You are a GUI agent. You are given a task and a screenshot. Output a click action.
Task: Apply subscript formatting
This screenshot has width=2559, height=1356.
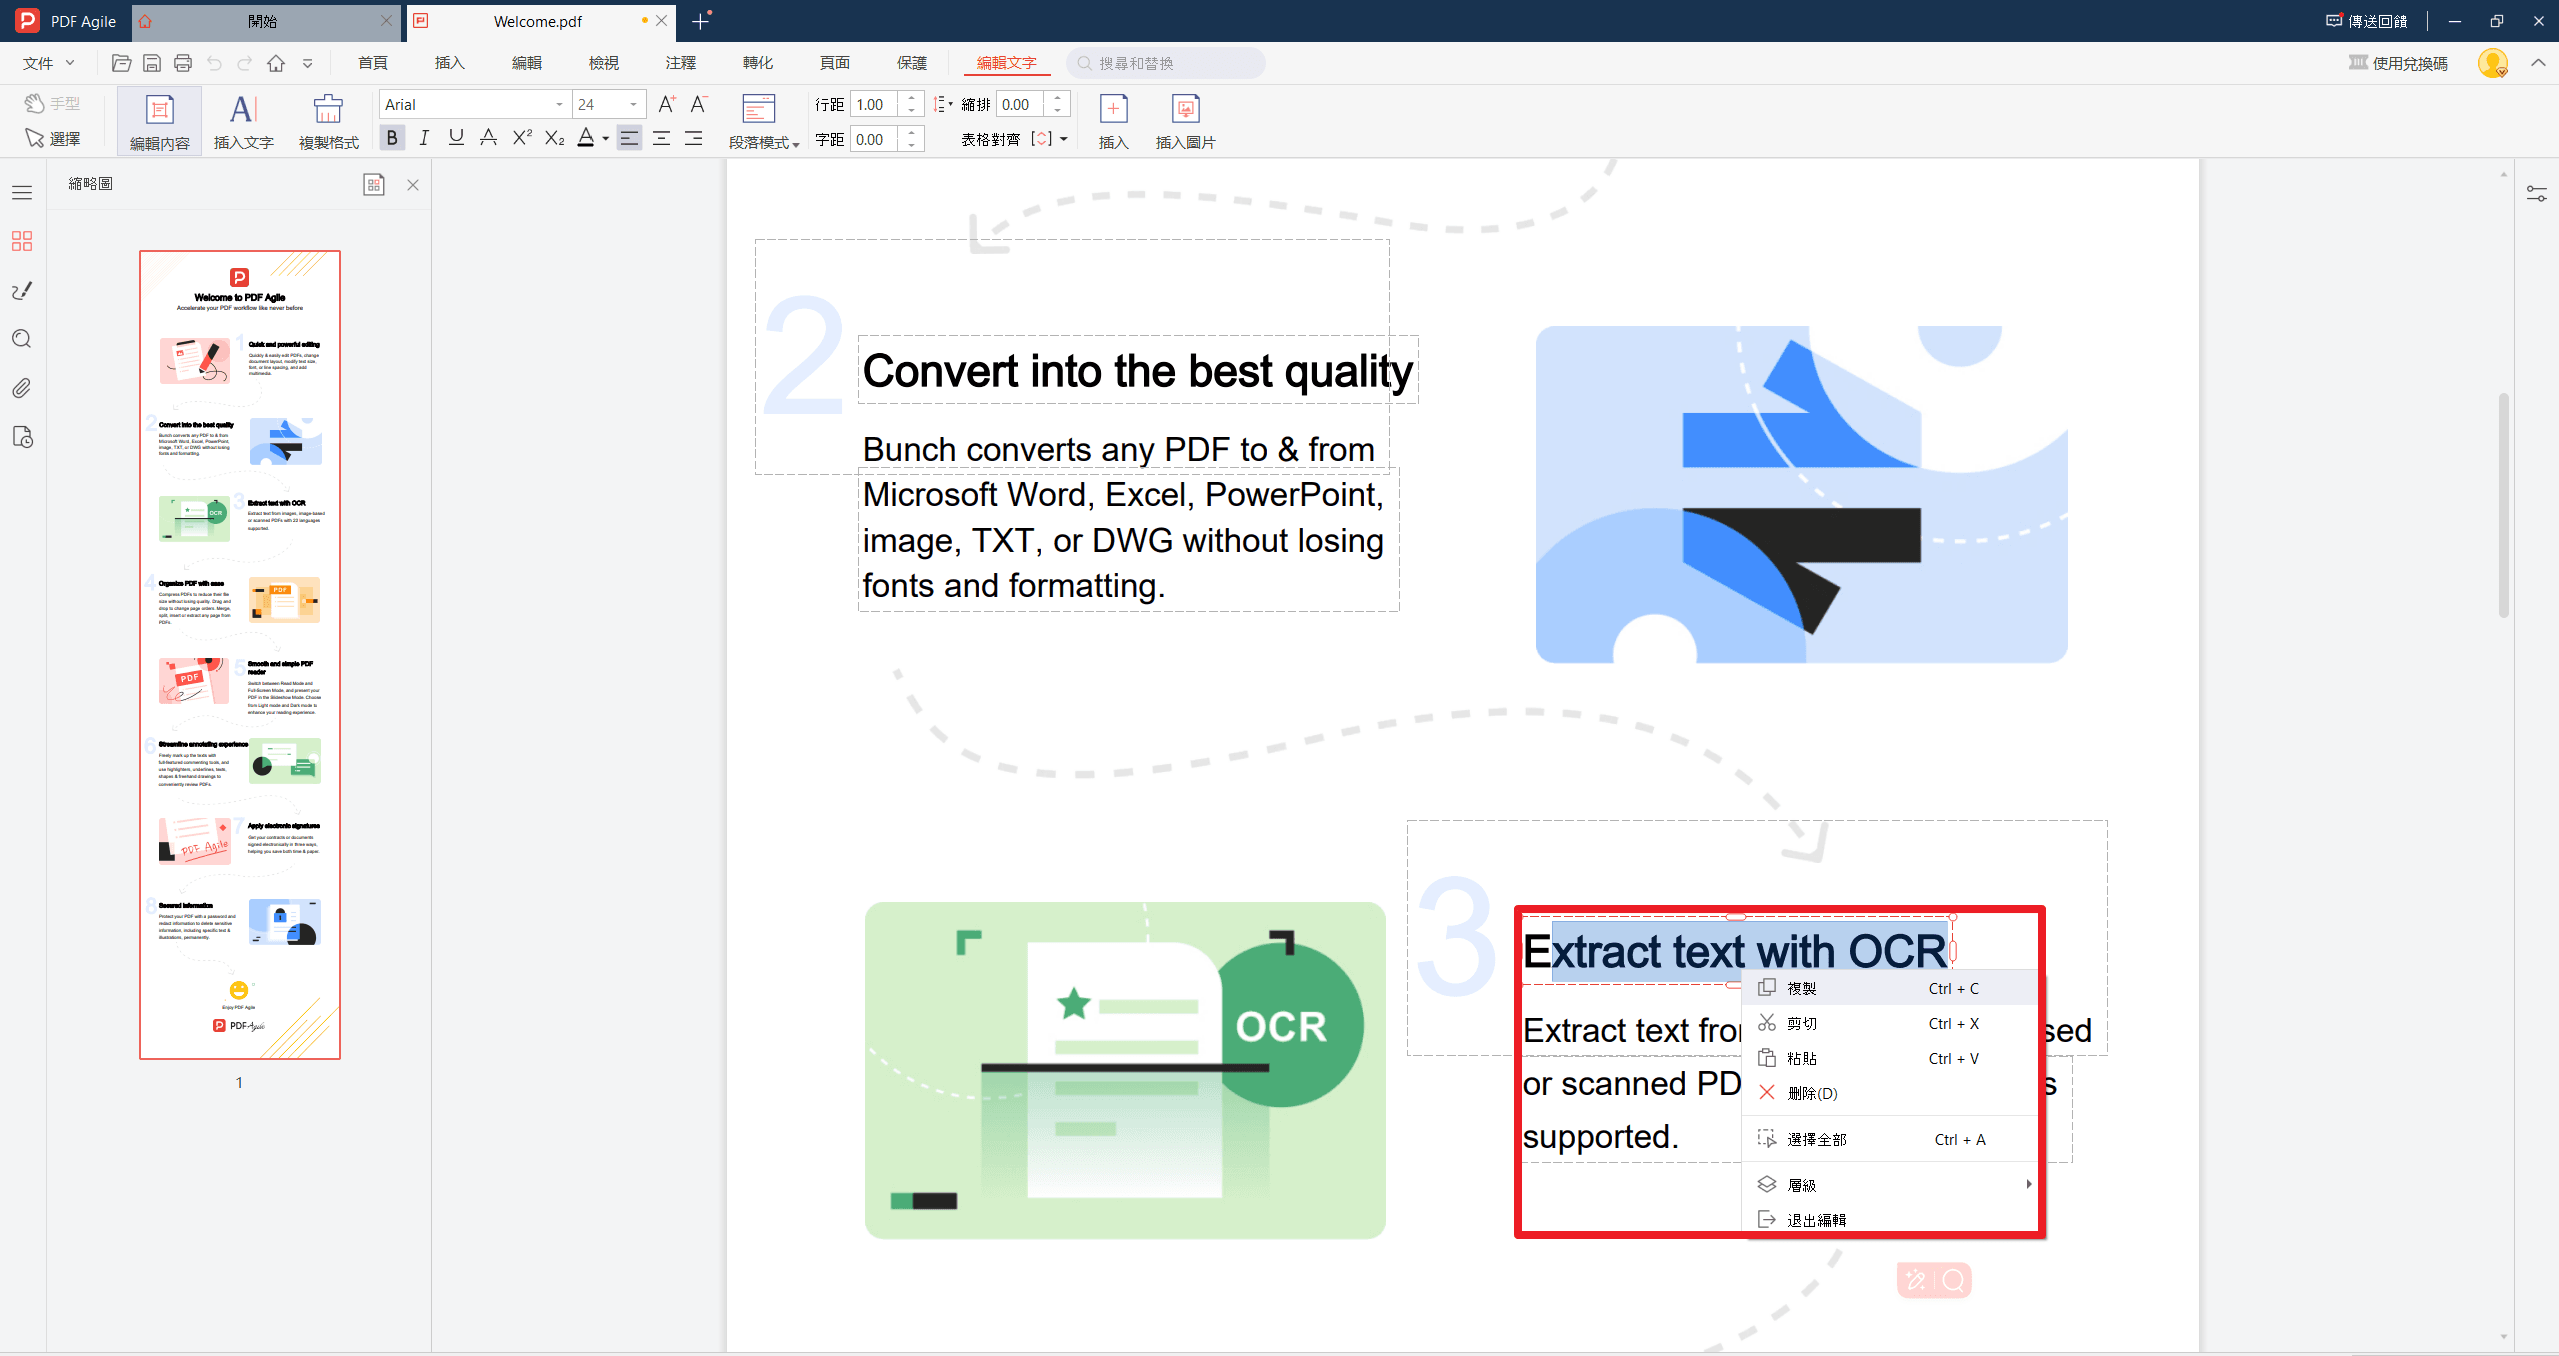pos(555,138)
